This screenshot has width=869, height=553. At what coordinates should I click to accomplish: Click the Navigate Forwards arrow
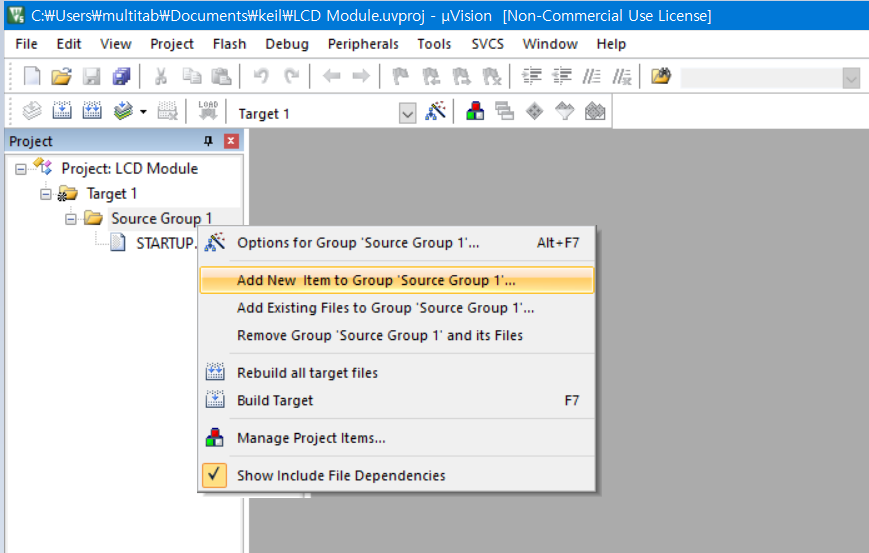[x=361, y=76]
